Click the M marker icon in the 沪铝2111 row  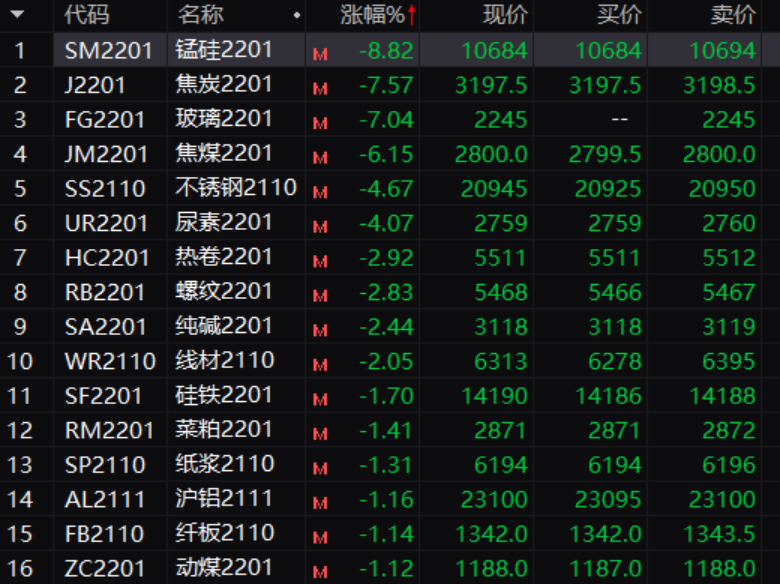click(x=320, y=503)
